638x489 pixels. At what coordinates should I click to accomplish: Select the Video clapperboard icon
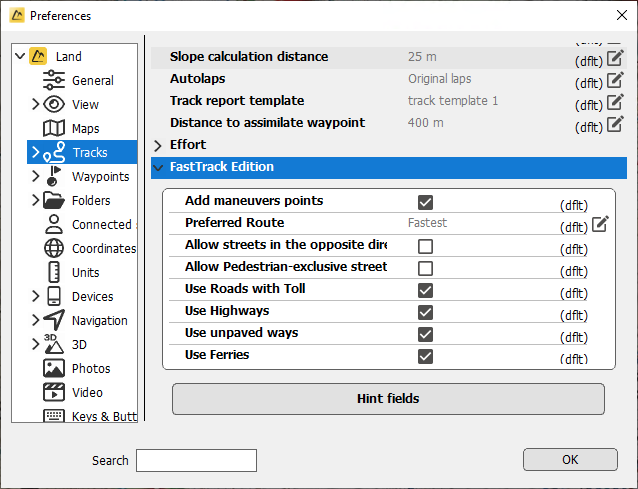(54, 392)
